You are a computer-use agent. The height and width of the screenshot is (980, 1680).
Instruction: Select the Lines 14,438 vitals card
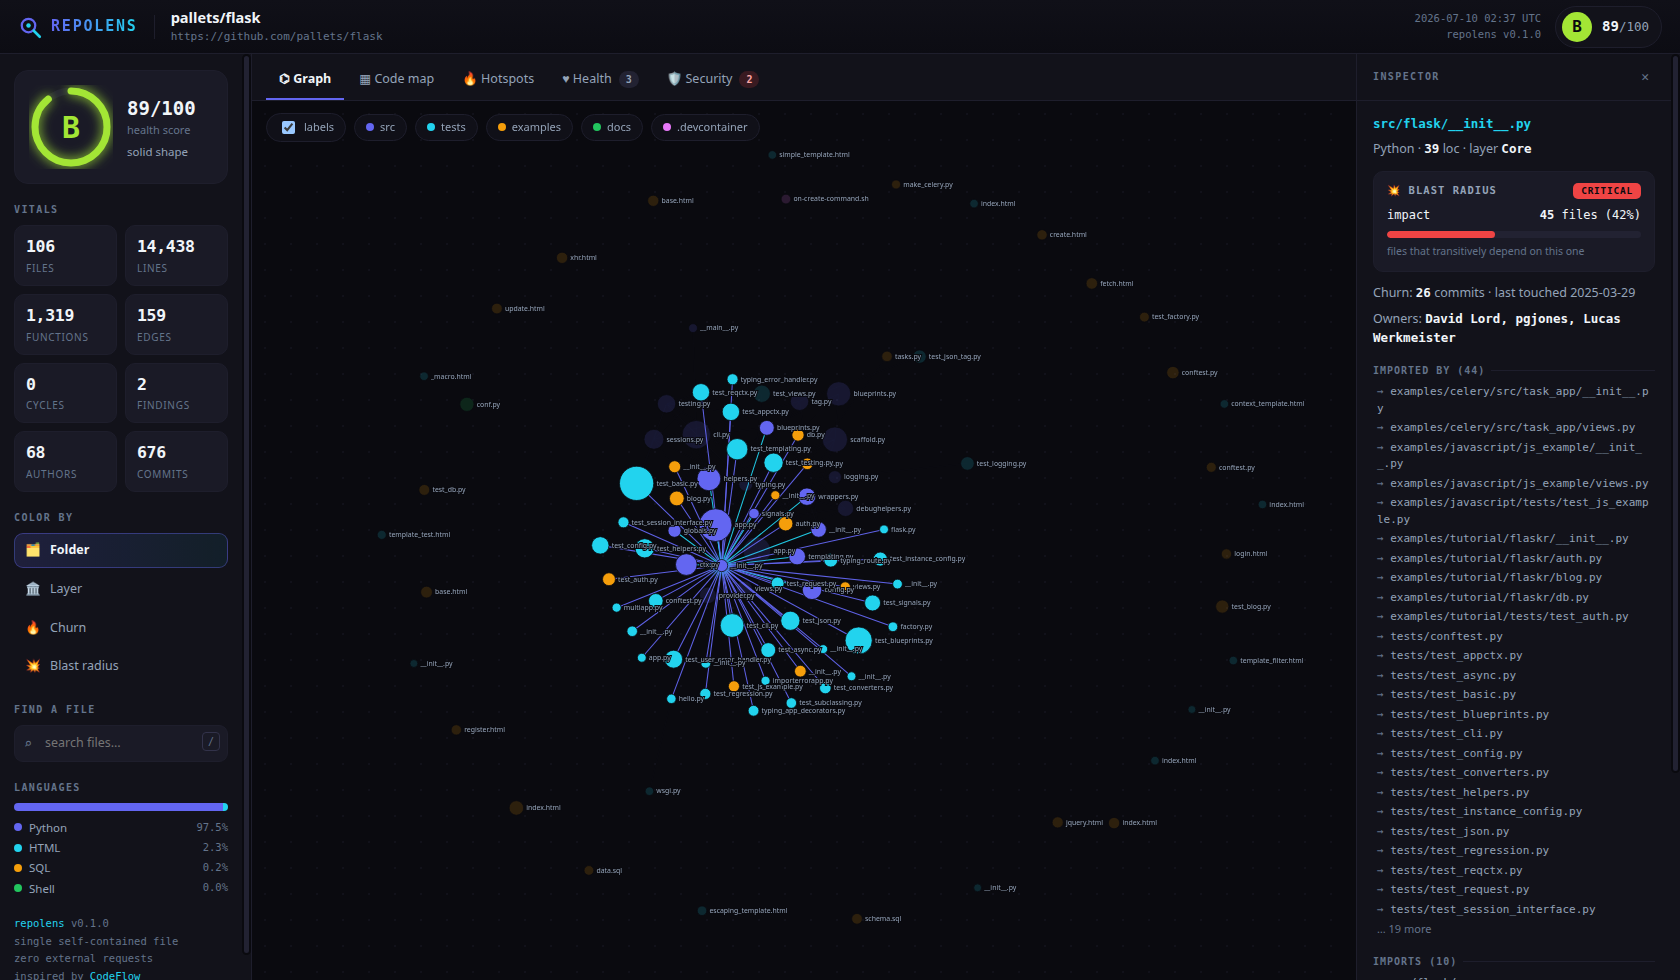pos(176,256)
